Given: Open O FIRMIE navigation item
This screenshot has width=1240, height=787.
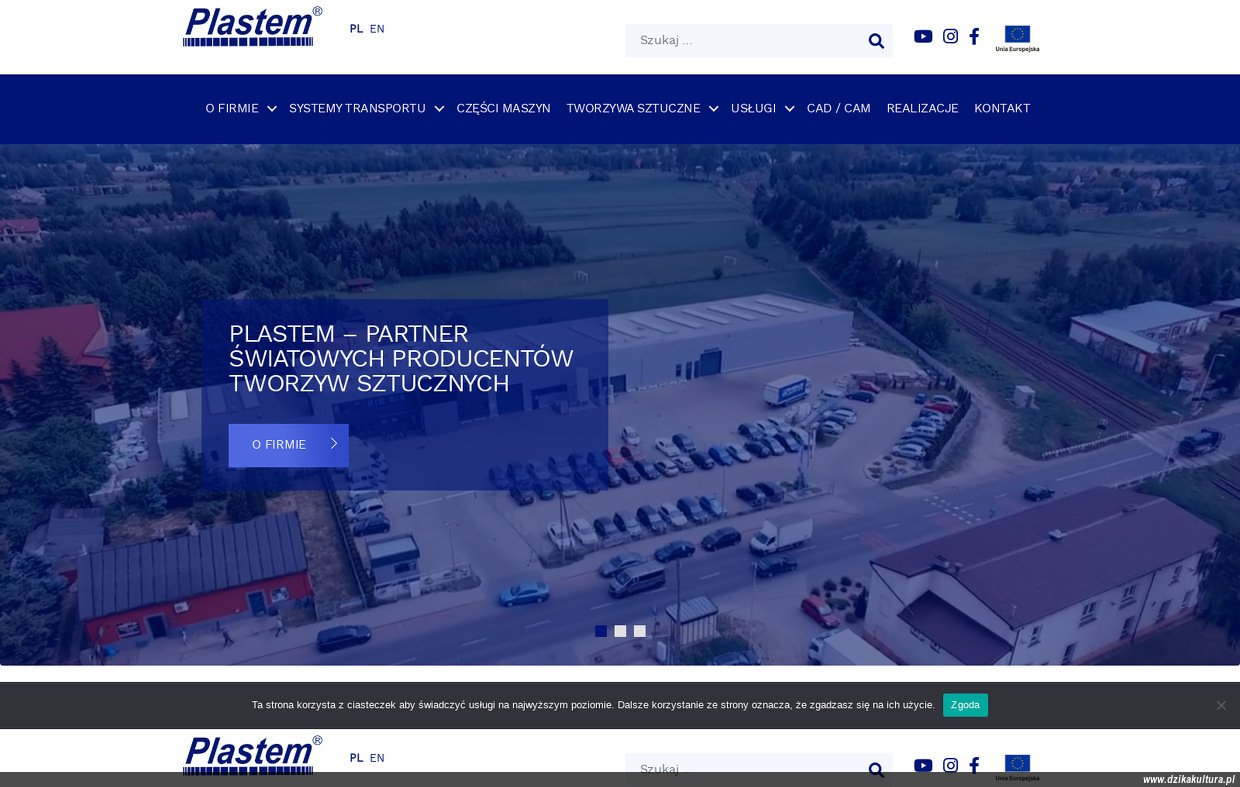Looking at the screenshot, I should point(232,108).
